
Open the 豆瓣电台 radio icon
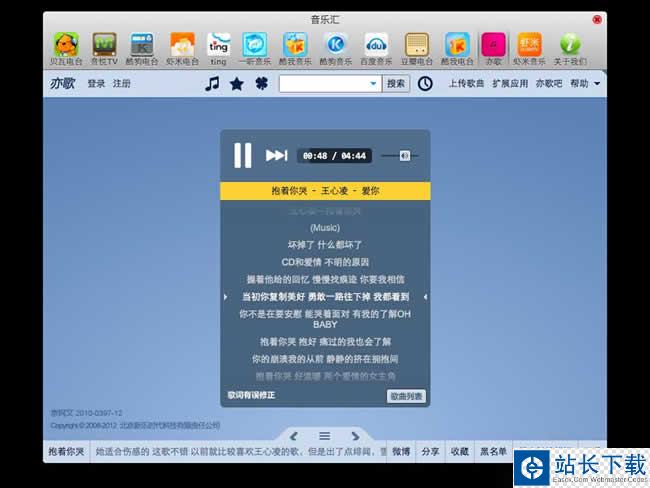click(x=417, y=45)
